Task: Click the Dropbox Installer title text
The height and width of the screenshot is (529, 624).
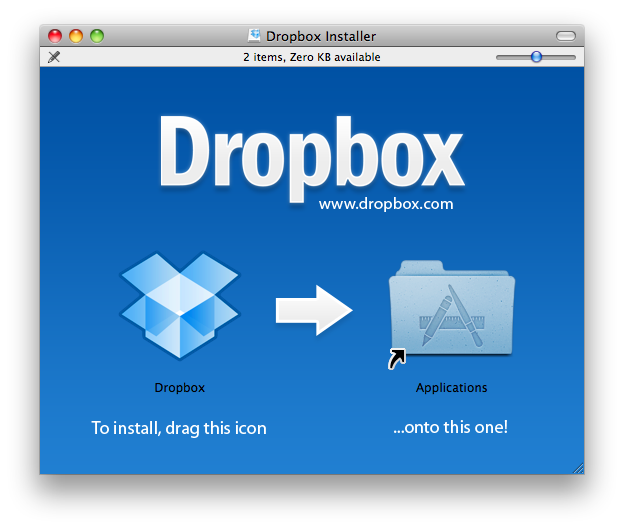Action: (x=321, y=36)
